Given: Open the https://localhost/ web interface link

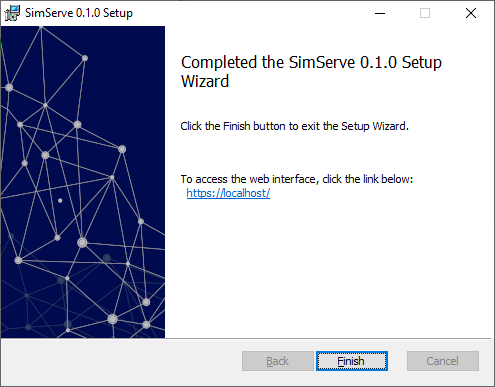Looking at the screenshot, I should (228, 193).
